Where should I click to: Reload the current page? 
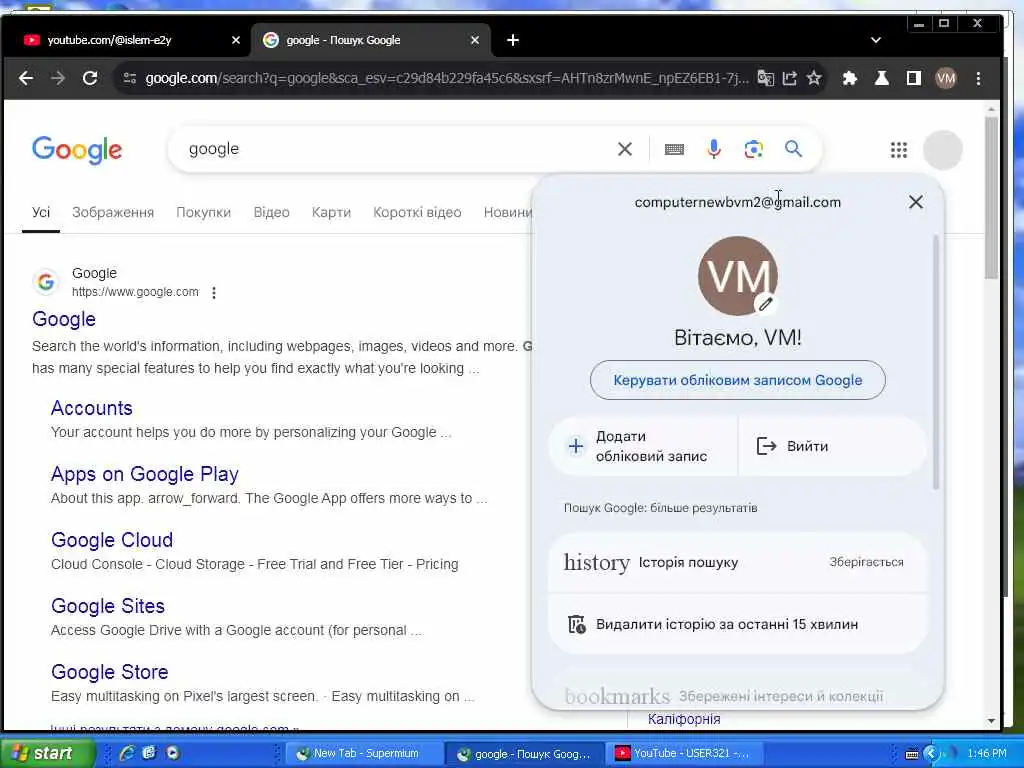90,78
